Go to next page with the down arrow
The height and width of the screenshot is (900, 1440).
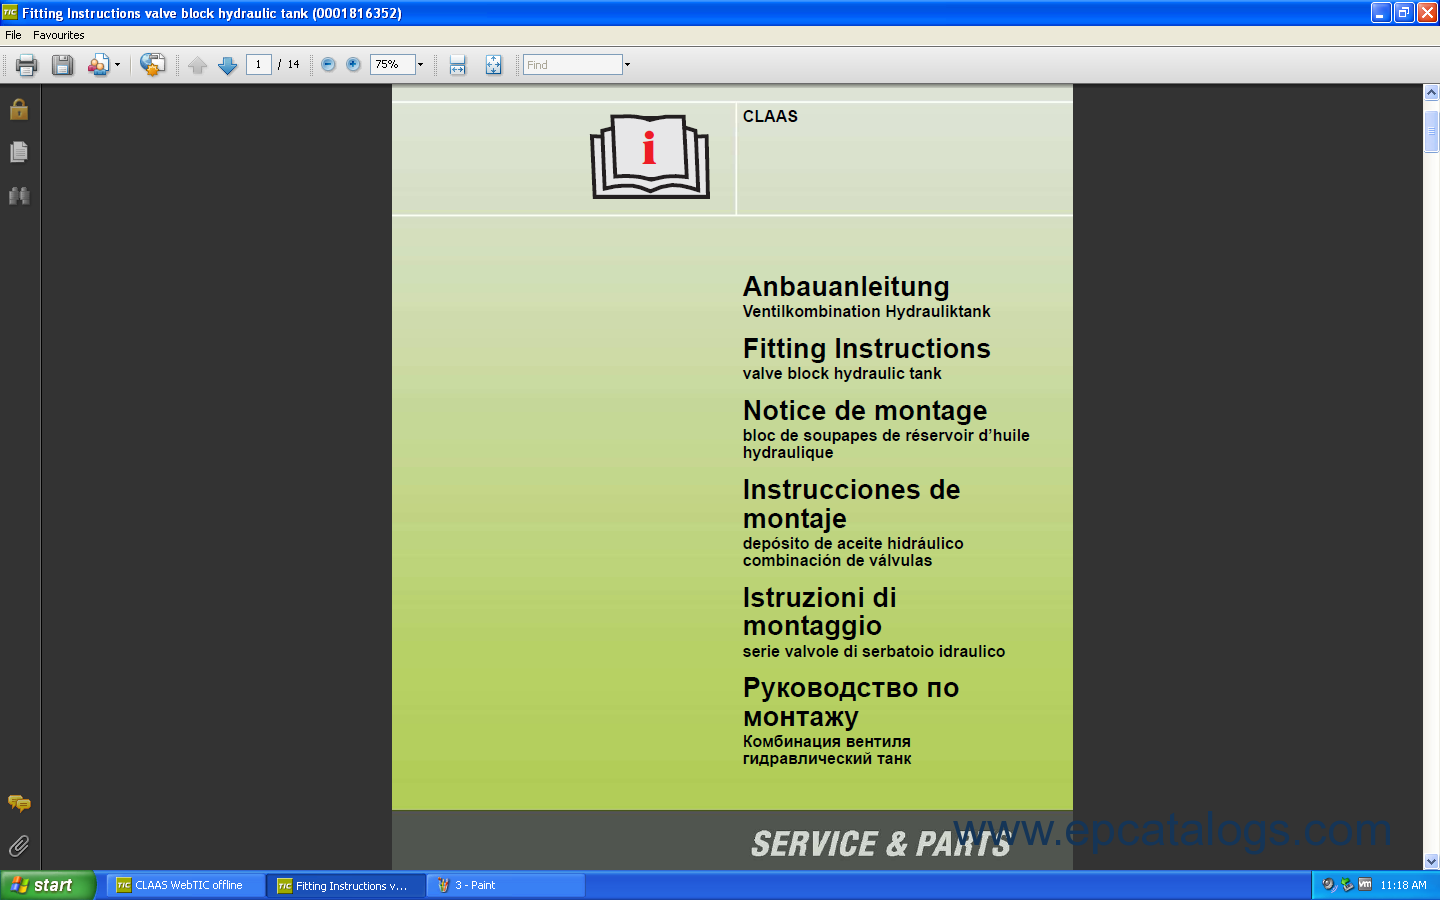coord(228,65)
